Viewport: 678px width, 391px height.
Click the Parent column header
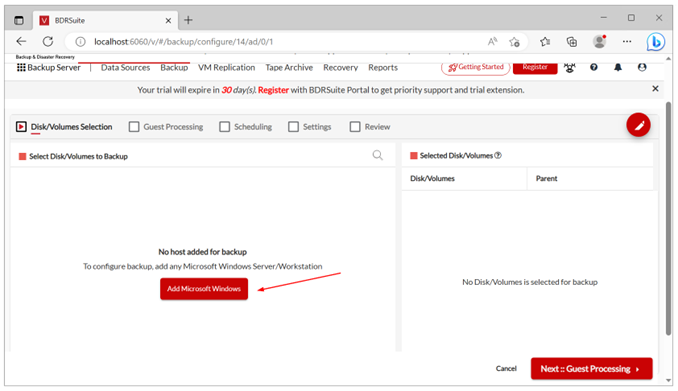click(x=547, y=179)
